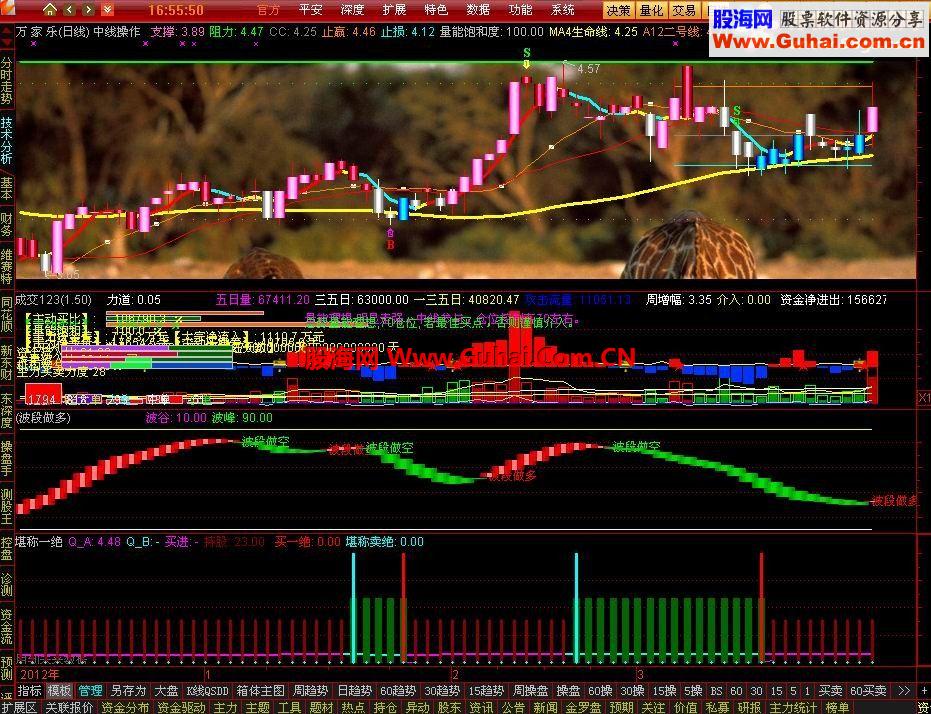Add a new template with the plus icon
This screenshot has height=714, width=931.
point(923,691)
